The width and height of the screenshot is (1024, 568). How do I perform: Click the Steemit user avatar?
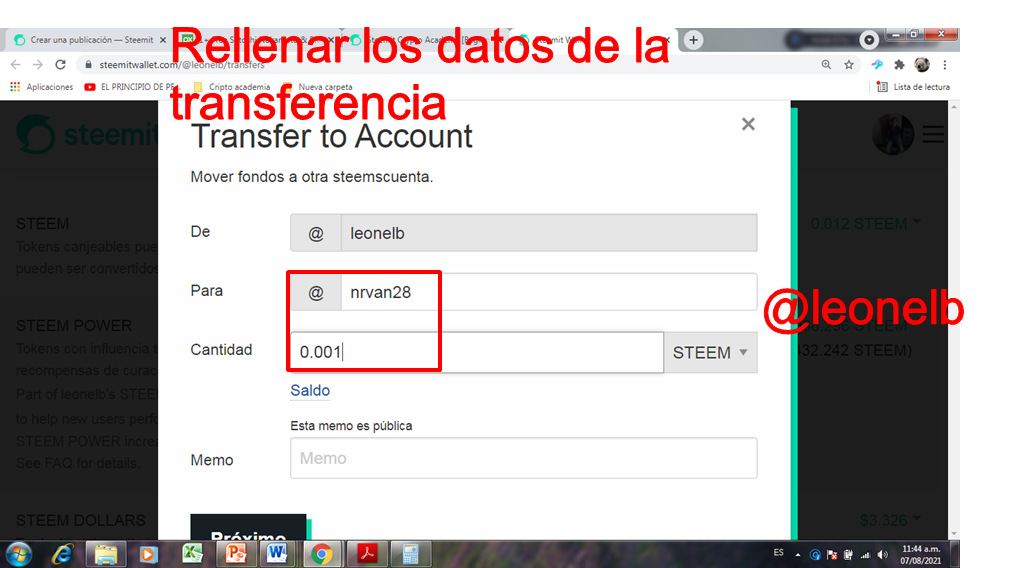(x=893, y=134)
